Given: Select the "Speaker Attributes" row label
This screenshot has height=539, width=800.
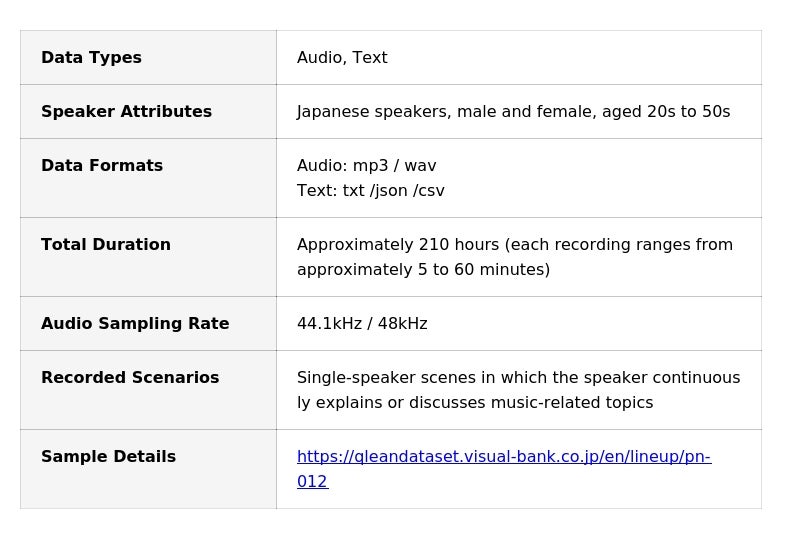Looking at the screenshot, I should (126, 112).
